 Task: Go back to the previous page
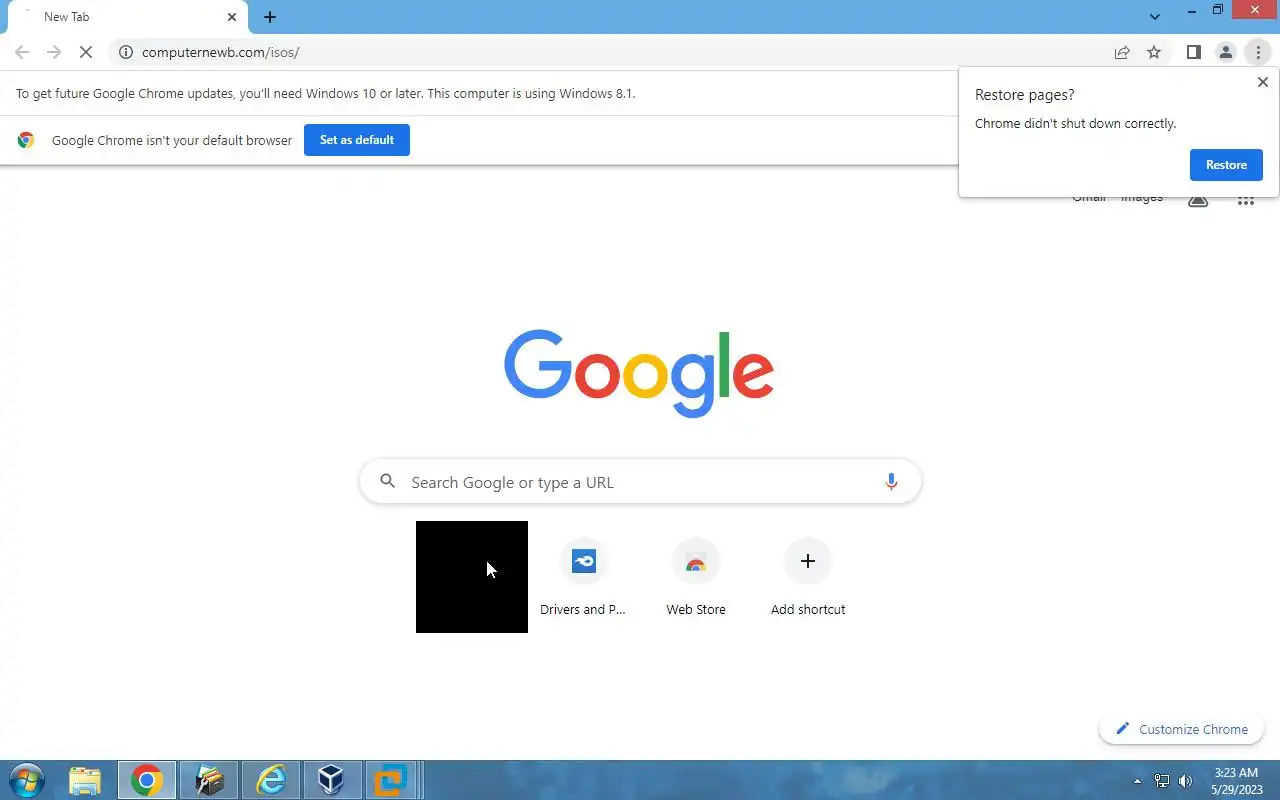click(x=22, y=52)
